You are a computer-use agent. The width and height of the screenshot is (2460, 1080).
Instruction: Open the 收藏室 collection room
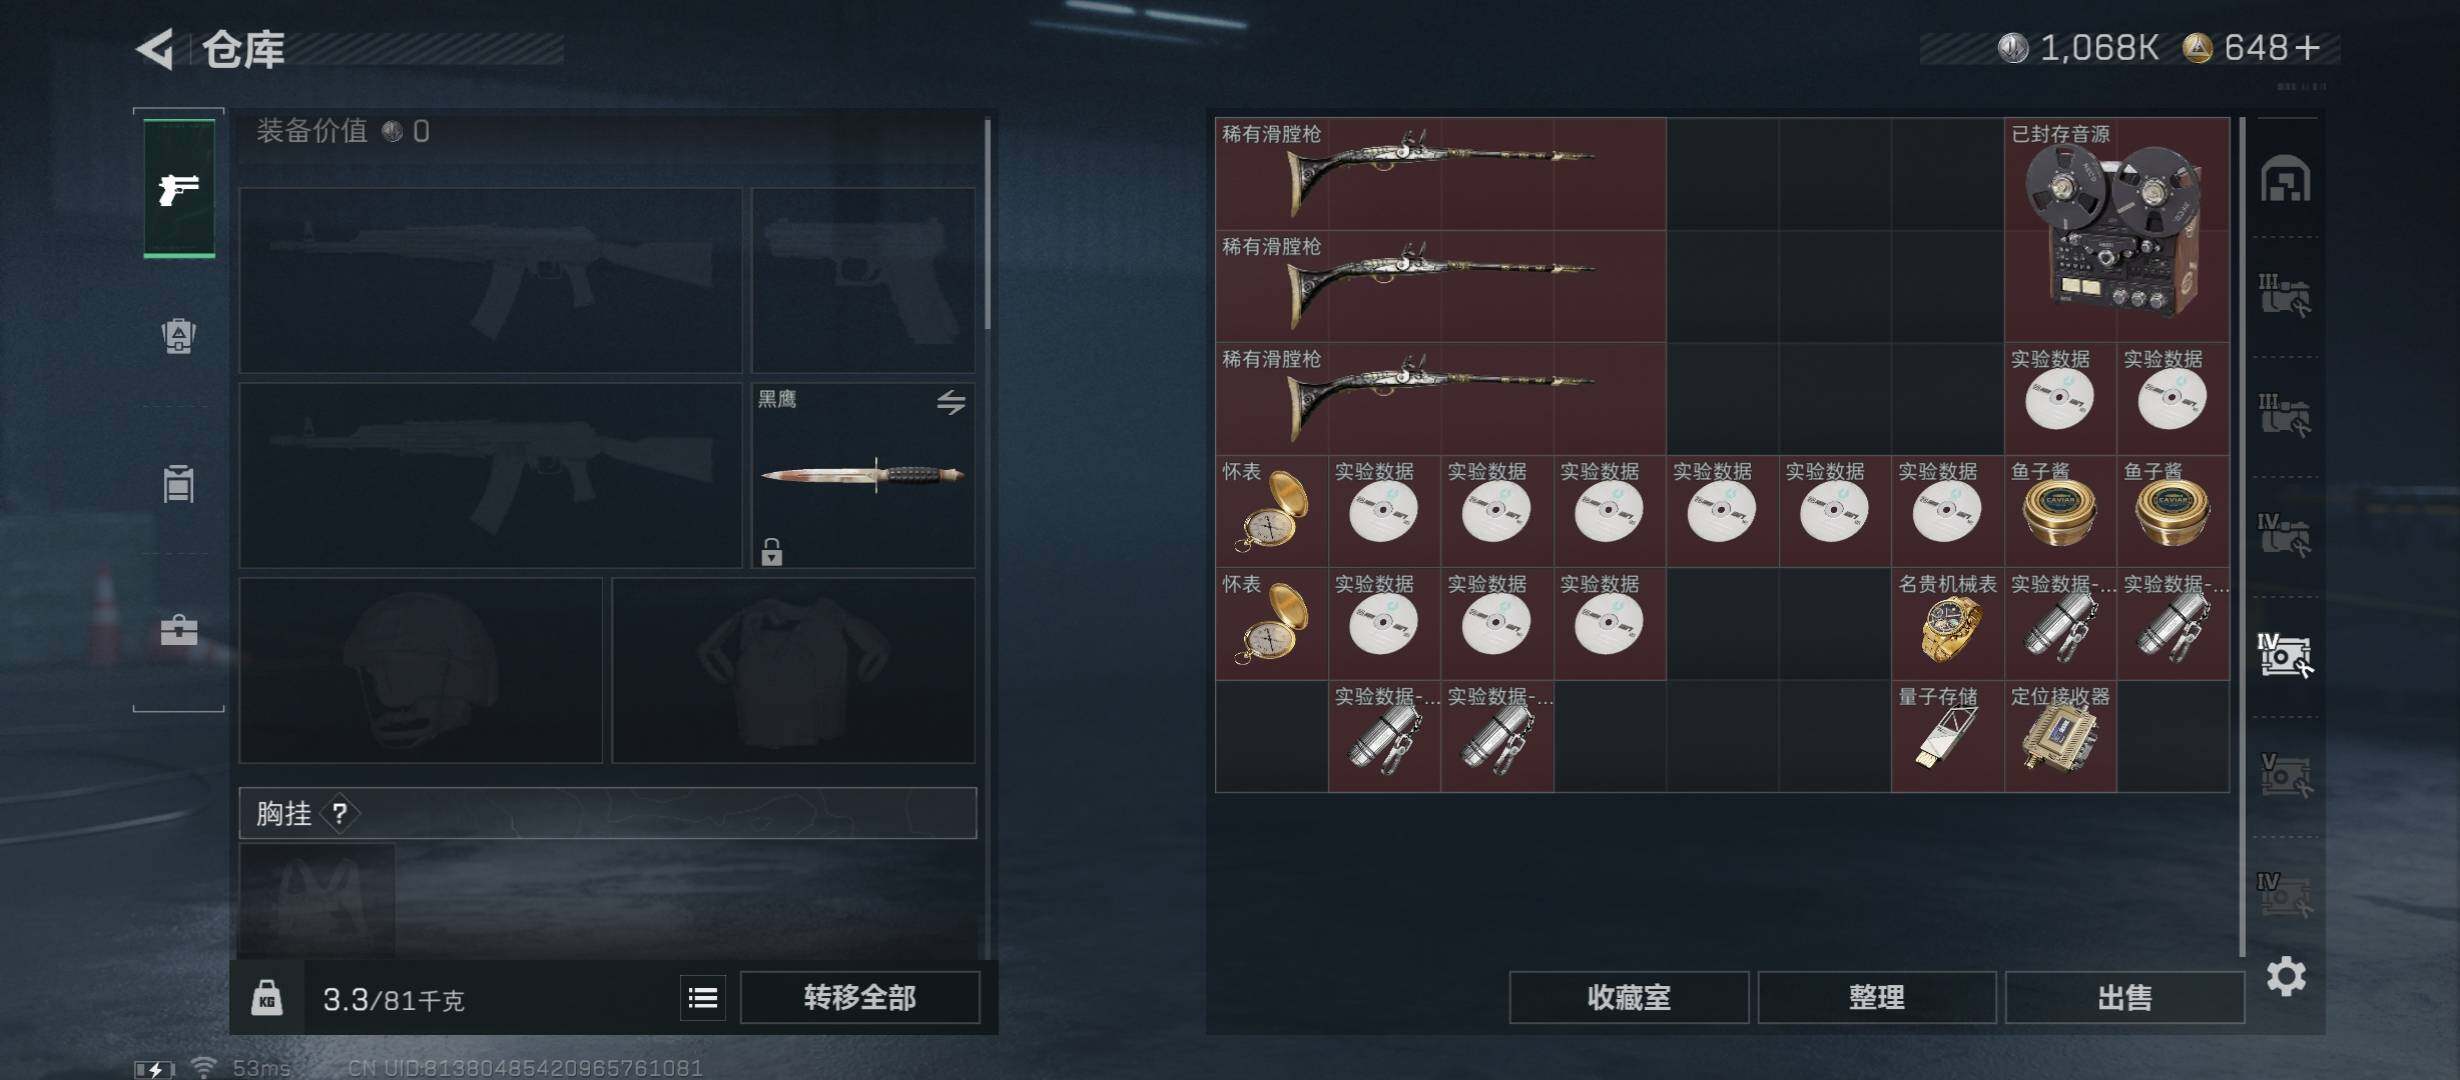[x=1629, y=998]
